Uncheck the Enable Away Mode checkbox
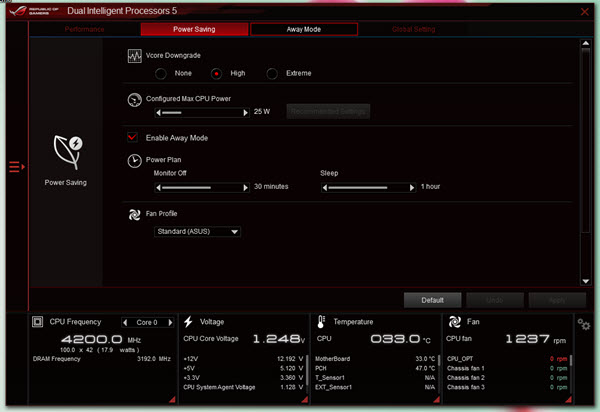Screen dimensions: 600x412 (x=132, y=137)
